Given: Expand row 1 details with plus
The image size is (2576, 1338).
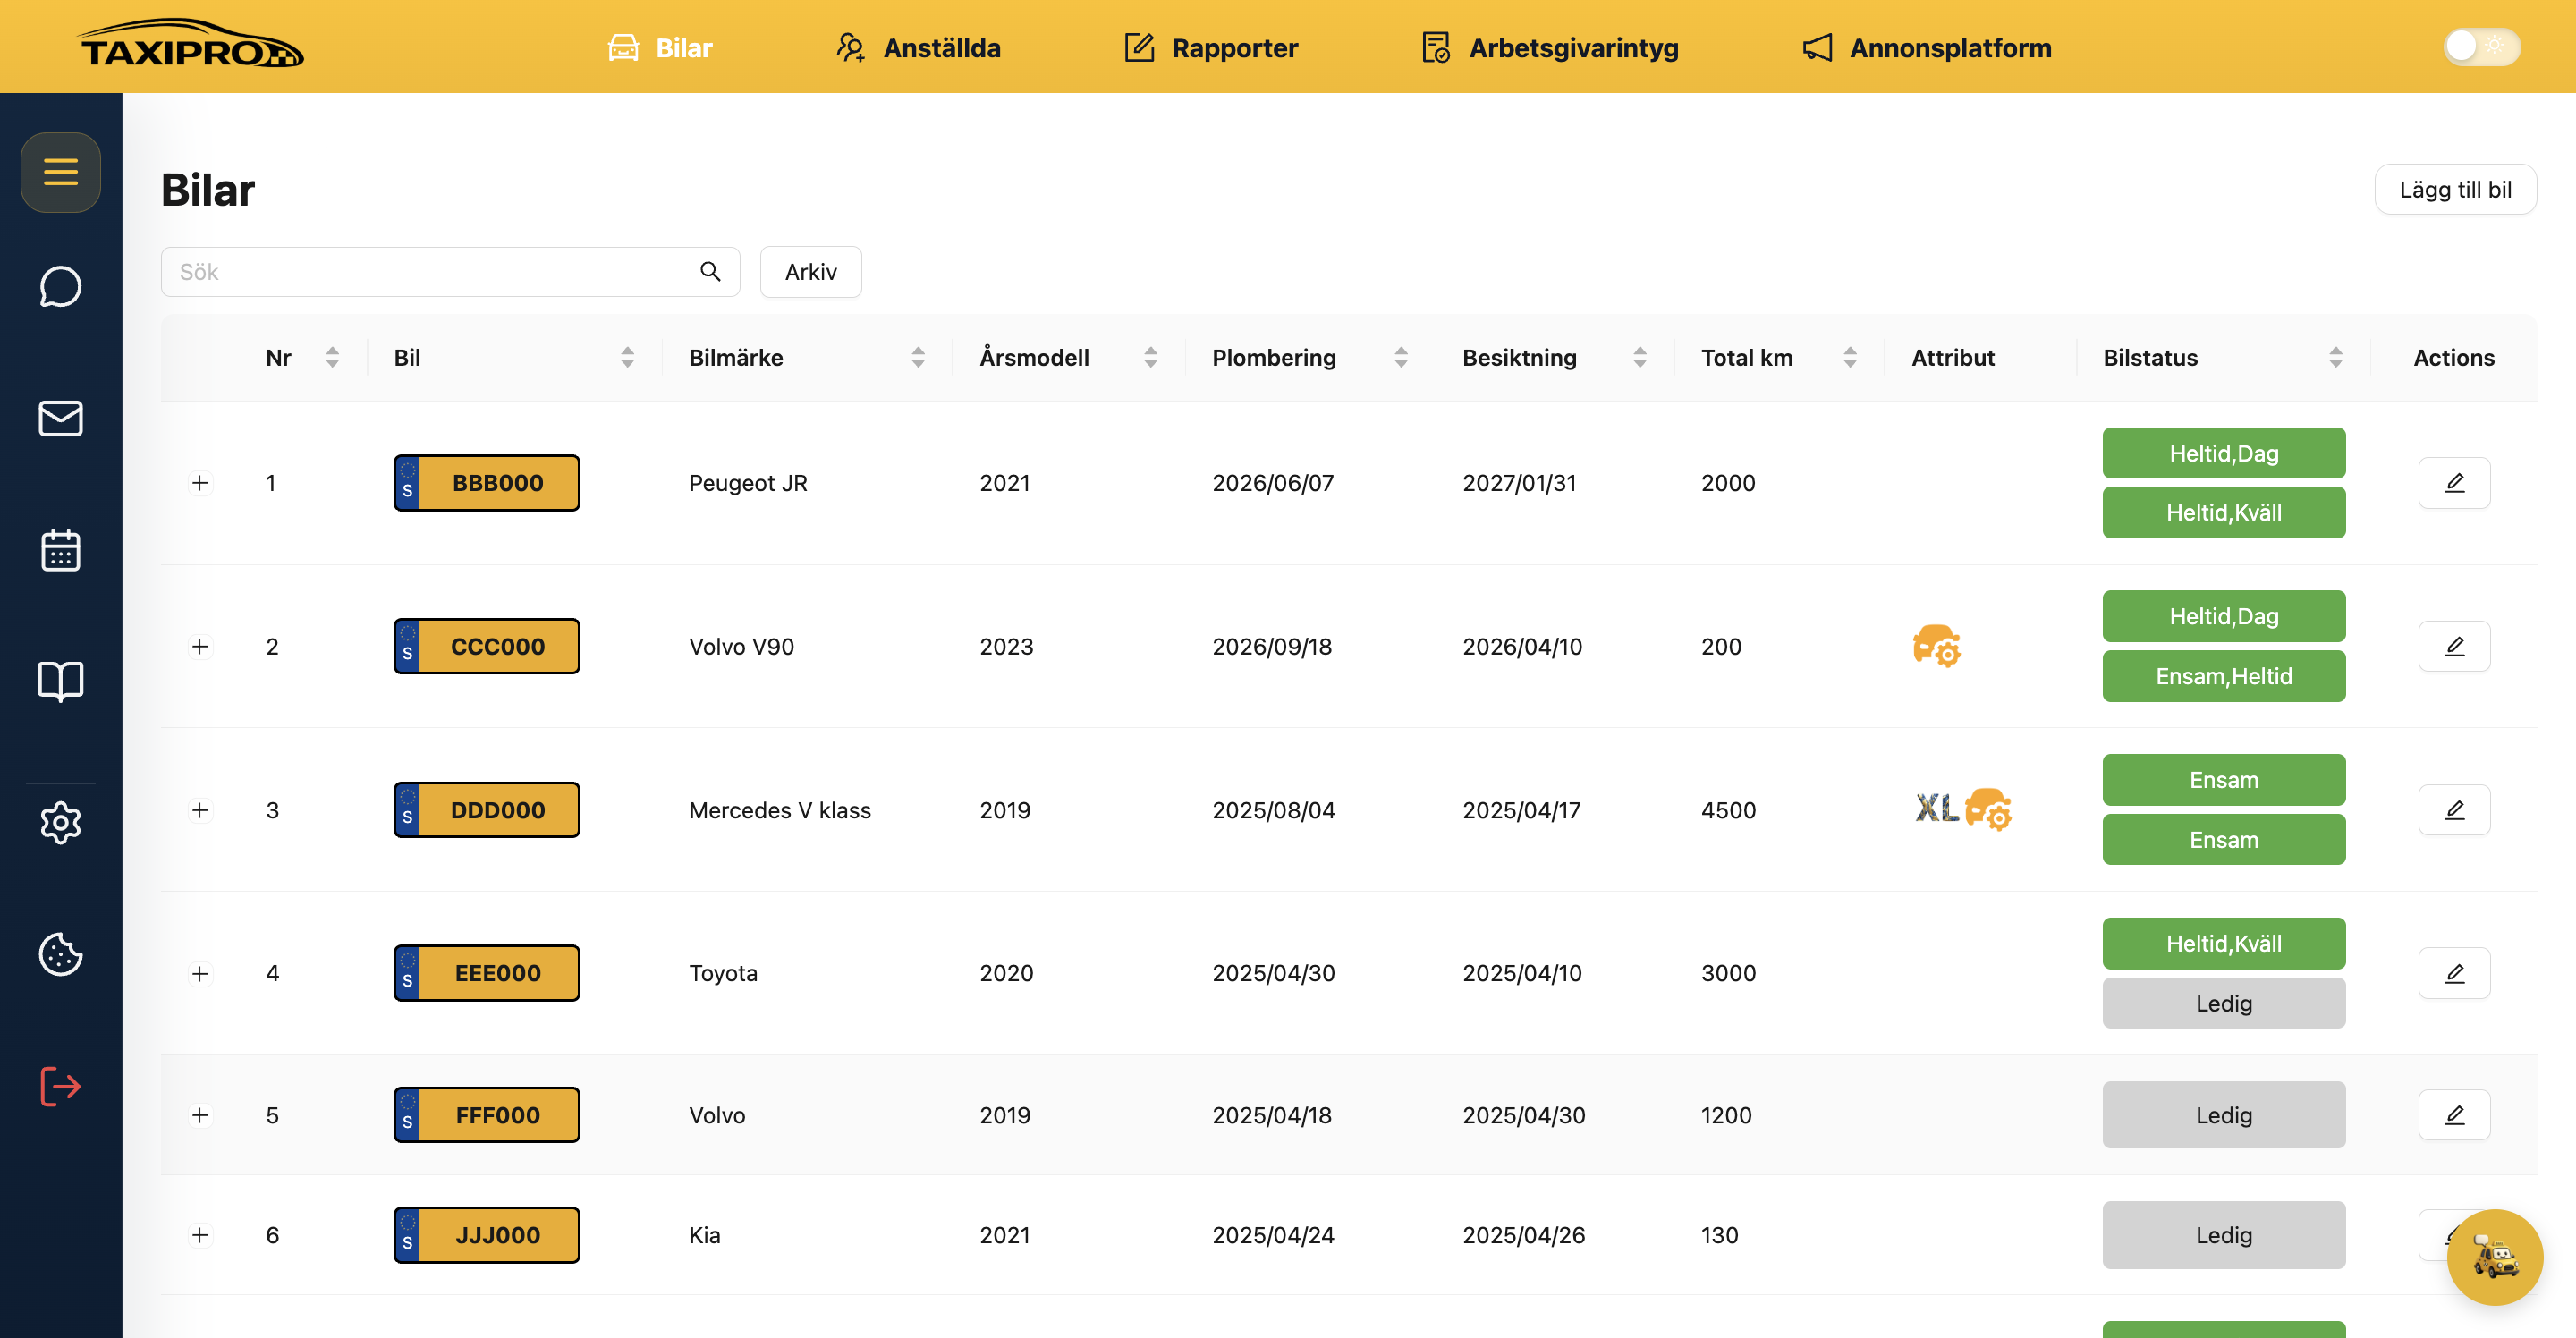Looking at the screenshot, I should click(200, 483).
